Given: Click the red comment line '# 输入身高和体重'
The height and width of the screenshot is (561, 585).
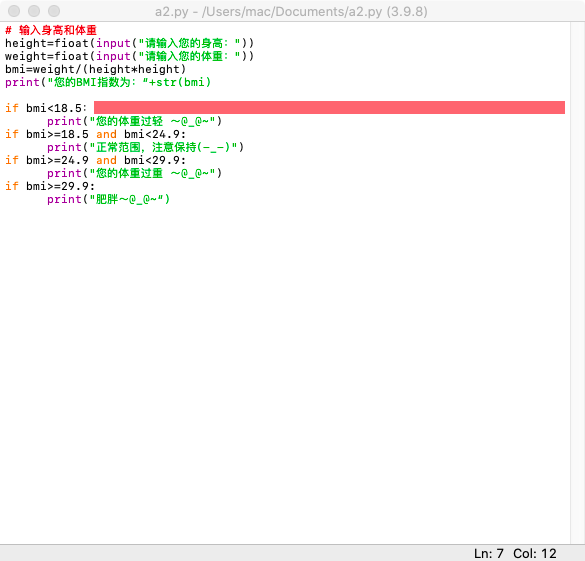Looking at the screenshot, I should [51, 30].
